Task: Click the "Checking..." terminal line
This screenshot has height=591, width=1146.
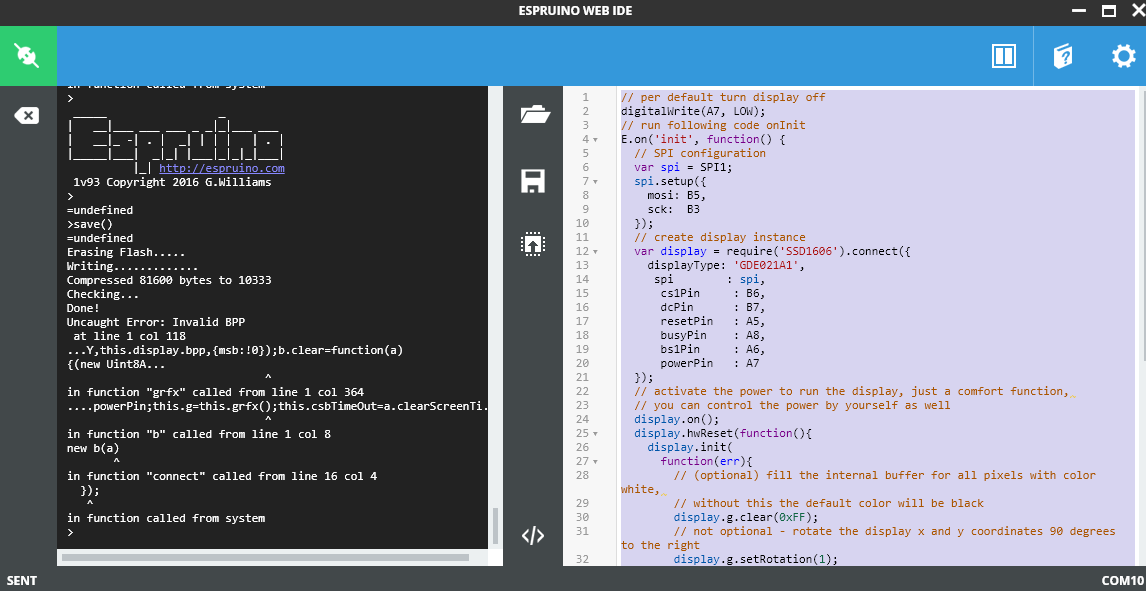Action: 102,294
